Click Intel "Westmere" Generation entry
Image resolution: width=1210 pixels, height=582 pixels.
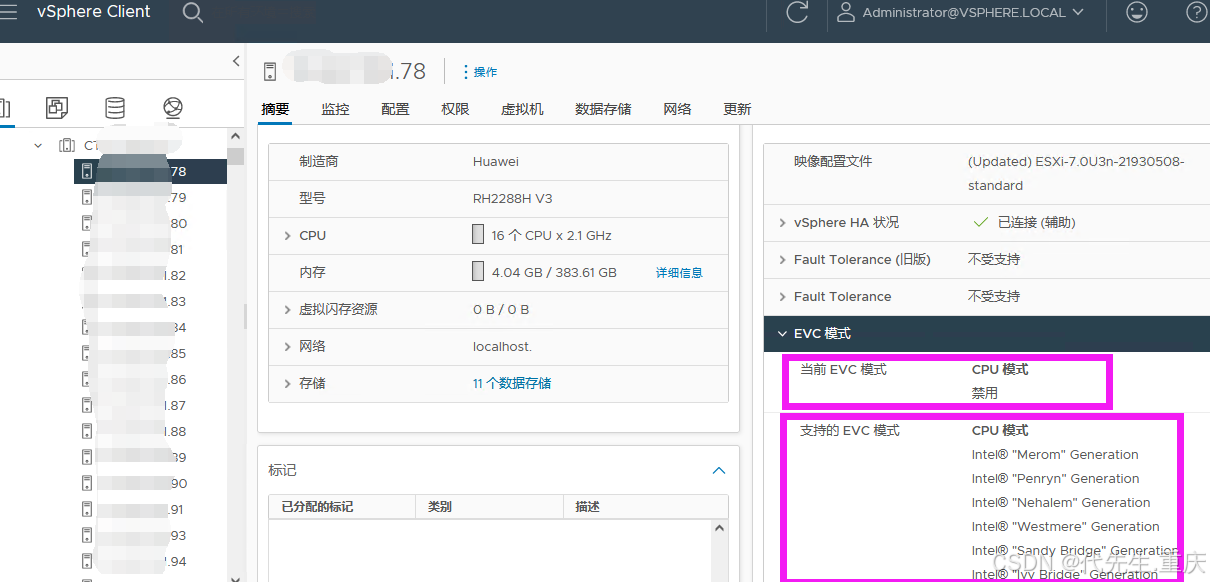point(1066,527)
